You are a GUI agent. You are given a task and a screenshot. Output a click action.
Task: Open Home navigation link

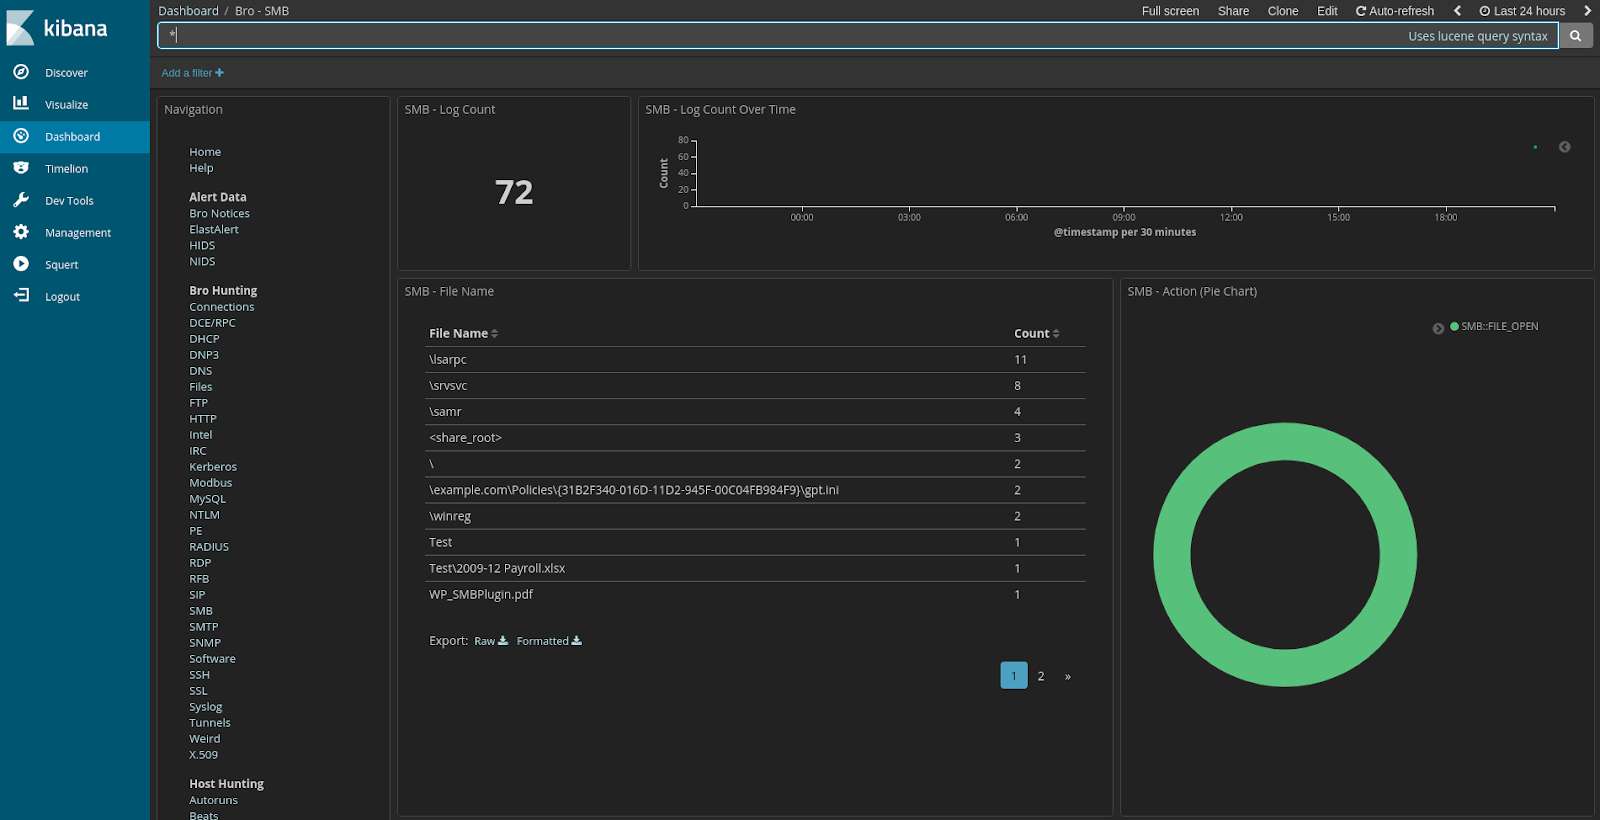click(205, 152)
